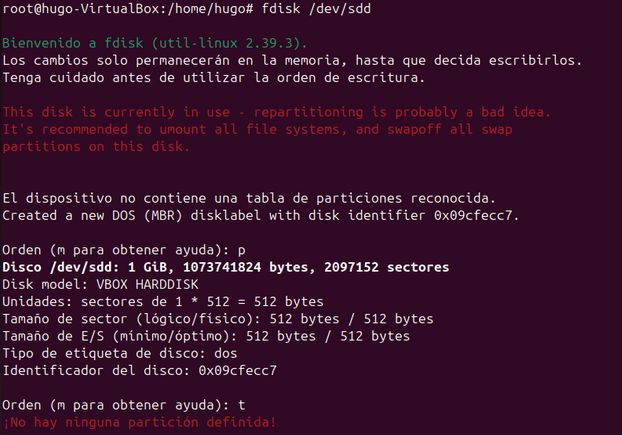622x435 pixels.
Task: Click the line starting Los cambios solo permanecerán
Action: click(x=289, y=61)
